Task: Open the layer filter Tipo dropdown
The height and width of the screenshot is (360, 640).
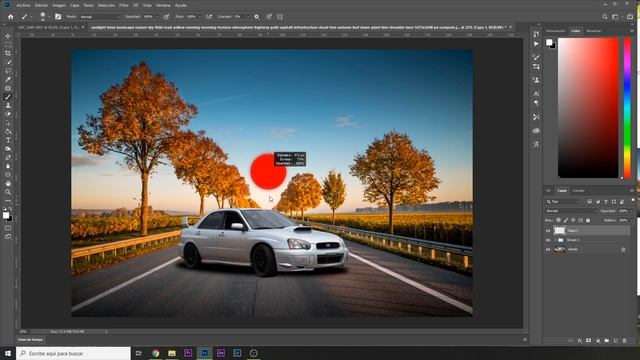Action: pyautogui.click(x=563, y=201)
